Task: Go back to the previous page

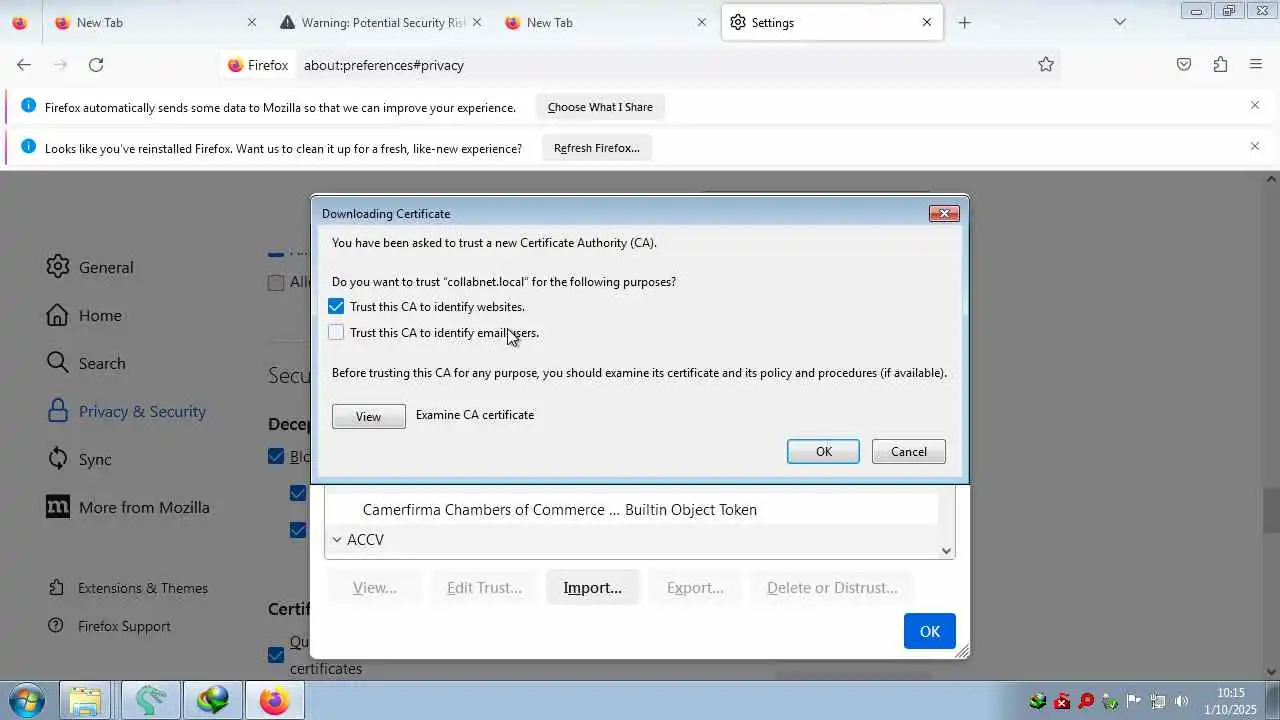Action: (x=24, y=65)
